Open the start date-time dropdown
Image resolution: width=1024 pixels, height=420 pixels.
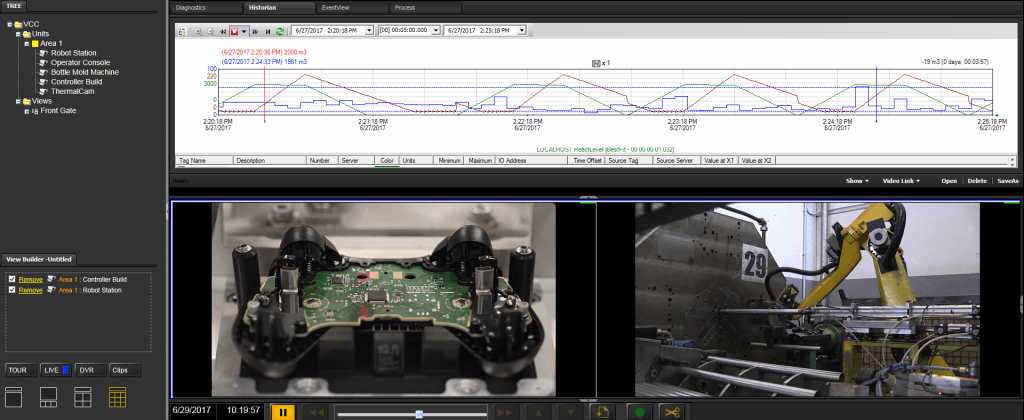369,31
